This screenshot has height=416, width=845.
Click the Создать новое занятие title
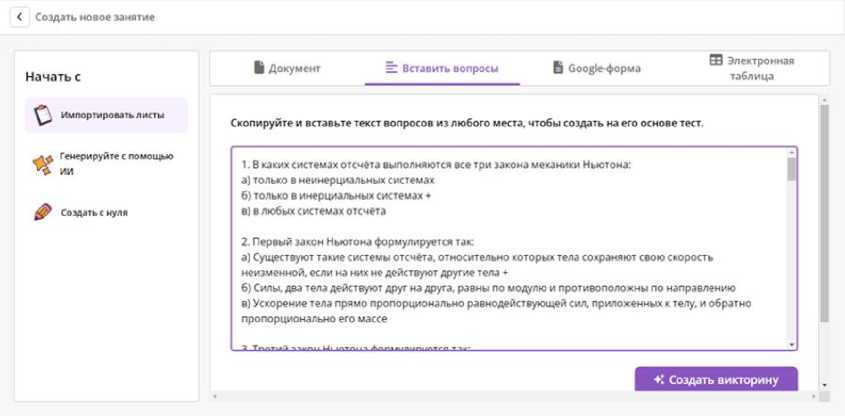(95, 17)
